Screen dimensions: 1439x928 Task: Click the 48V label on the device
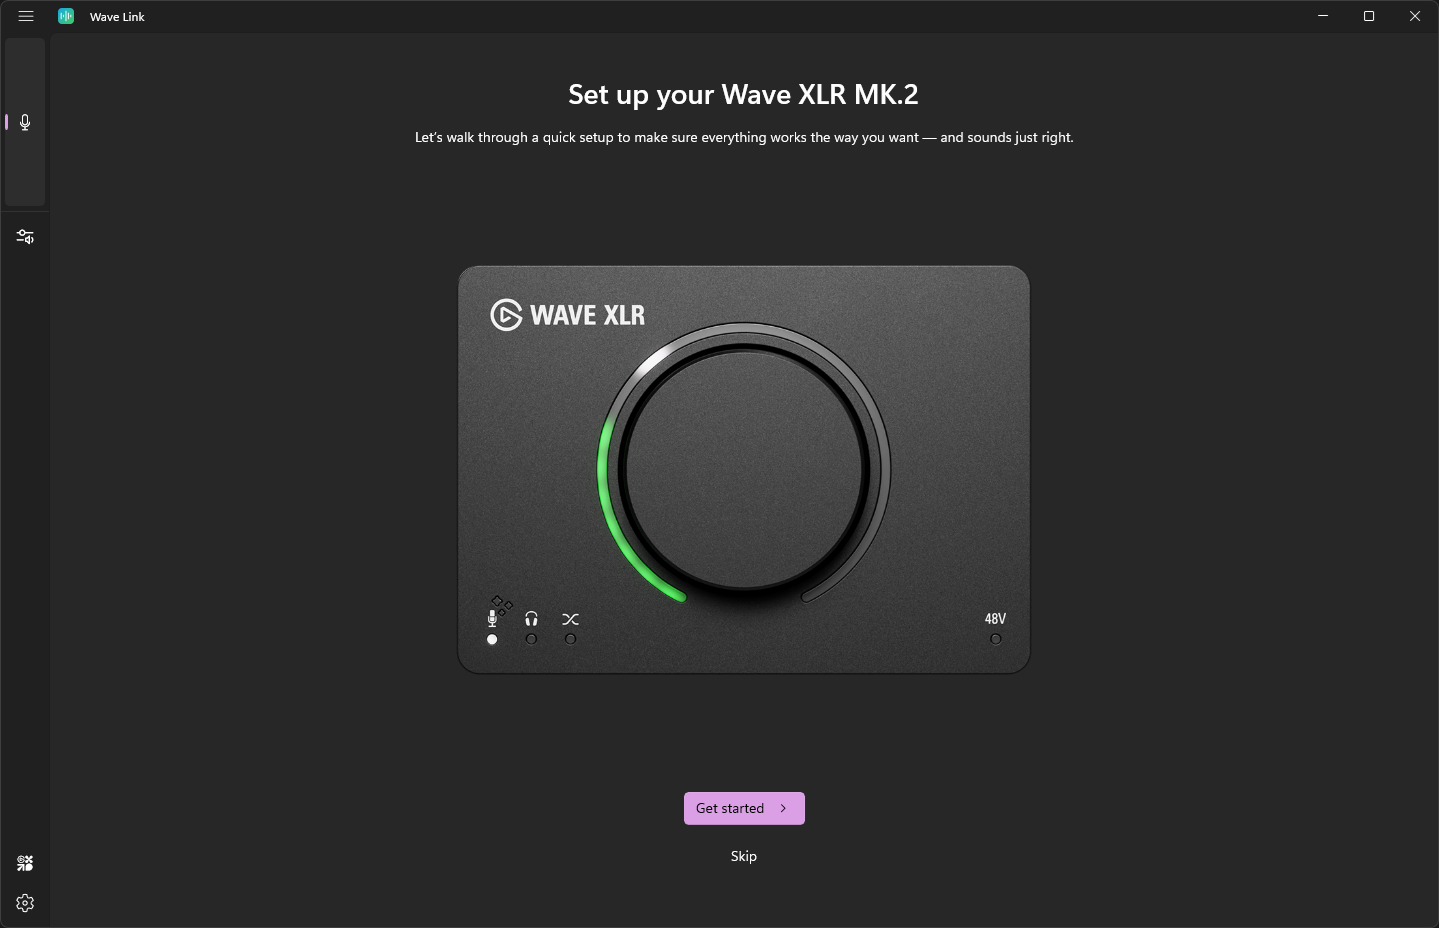click(x=995, y=619)
